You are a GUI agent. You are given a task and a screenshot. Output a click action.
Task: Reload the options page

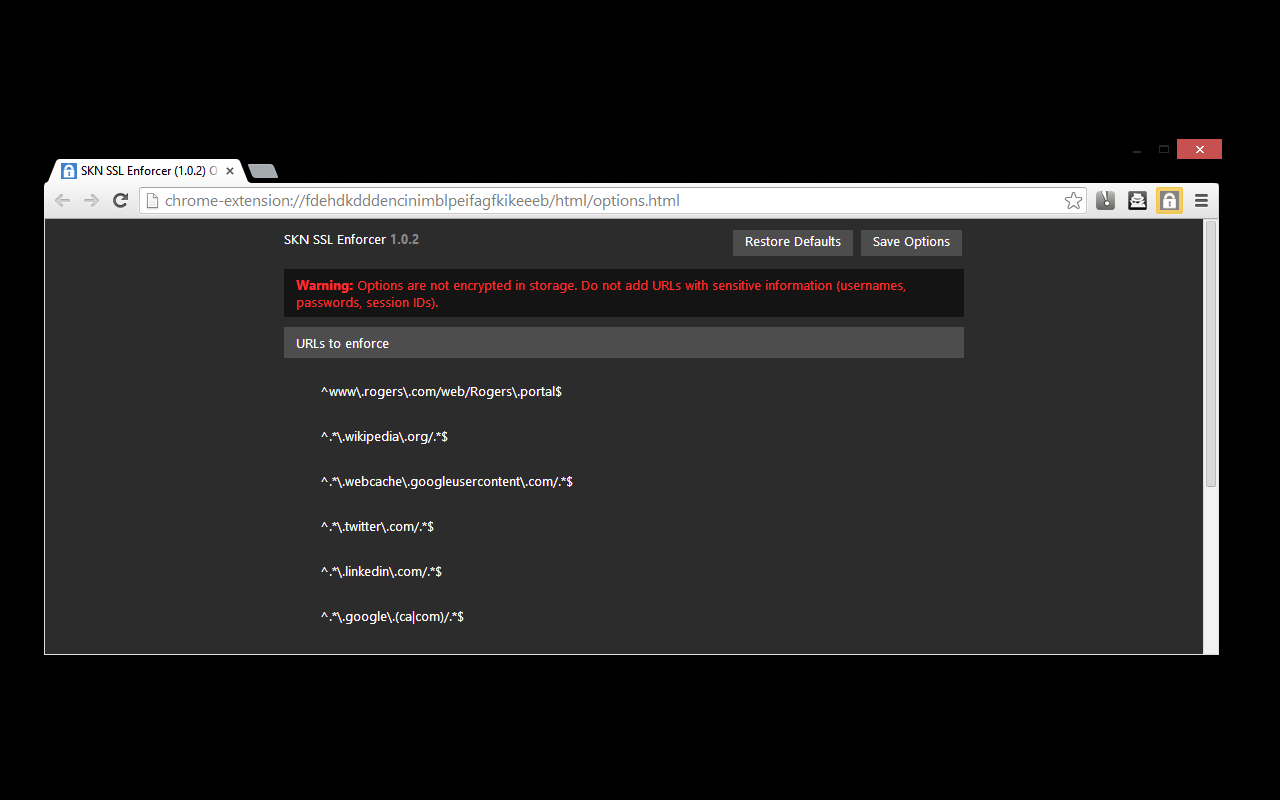(x=120, y=201)
